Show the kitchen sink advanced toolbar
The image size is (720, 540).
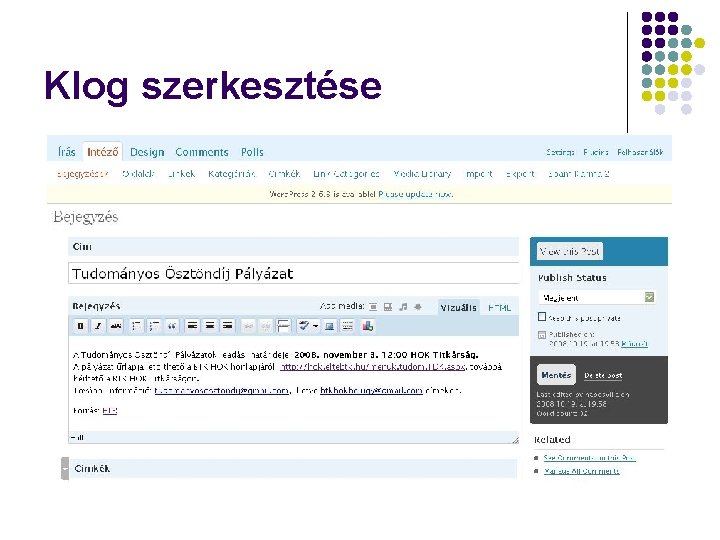click(348, 326)
